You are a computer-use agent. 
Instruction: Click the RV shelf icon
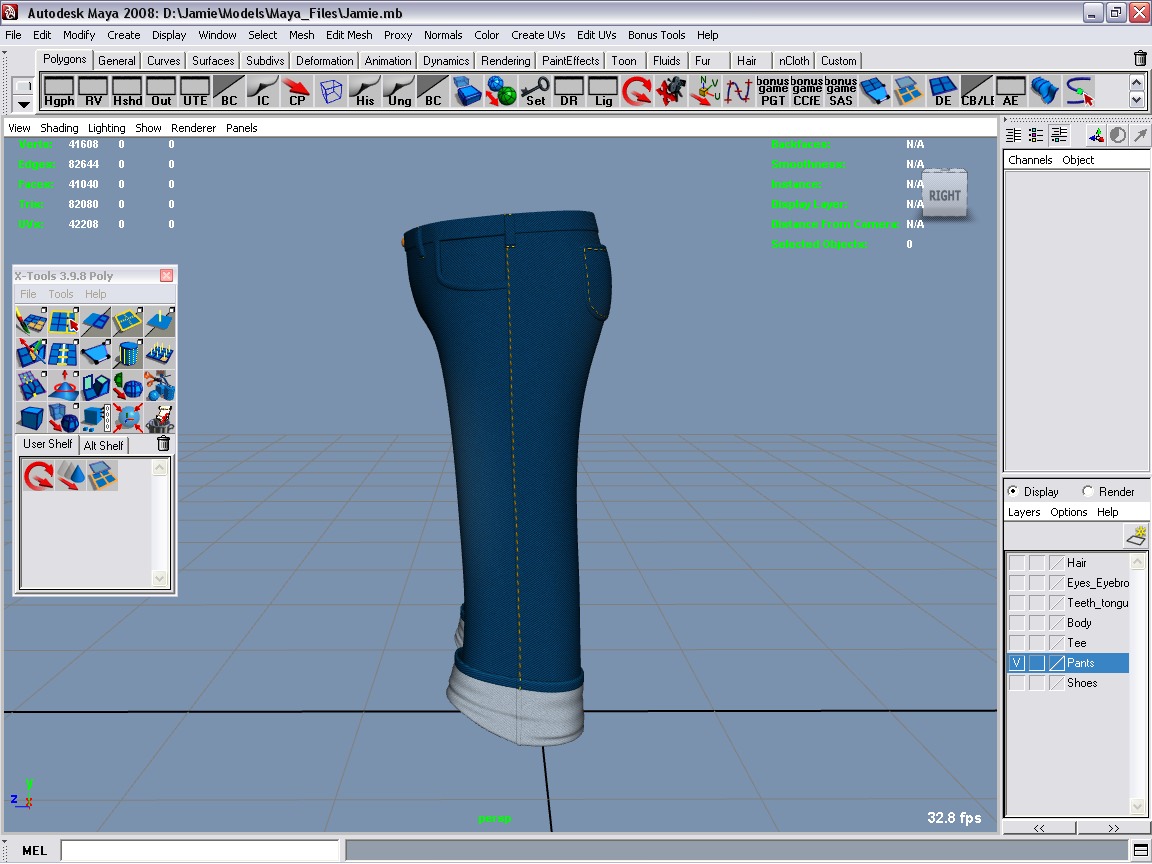(x=93, y=92)
